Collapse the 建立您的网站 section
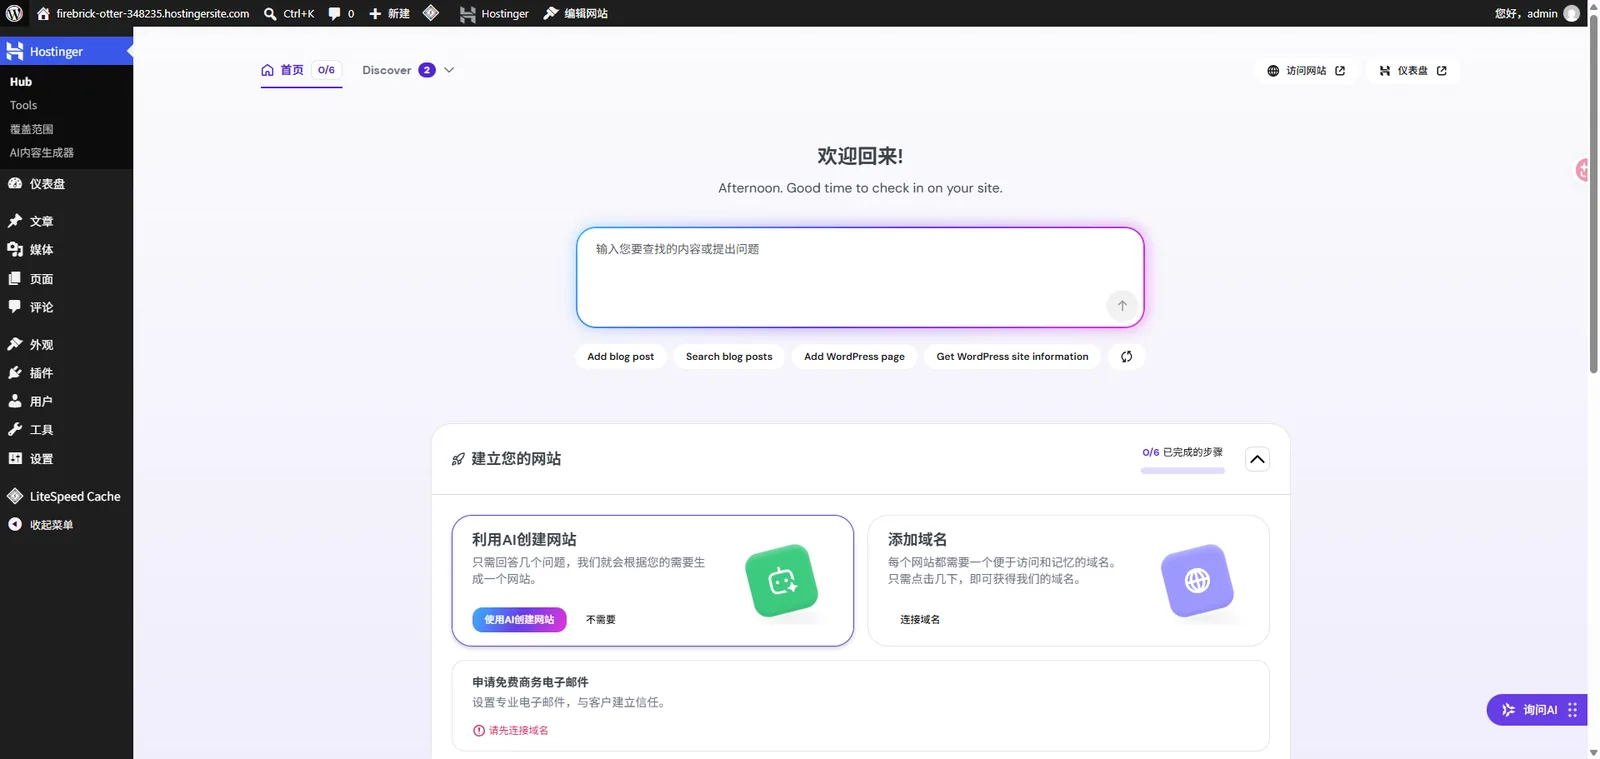Image resolution: width=1600 pixels, height=759 pixels. coord(1257,459)
